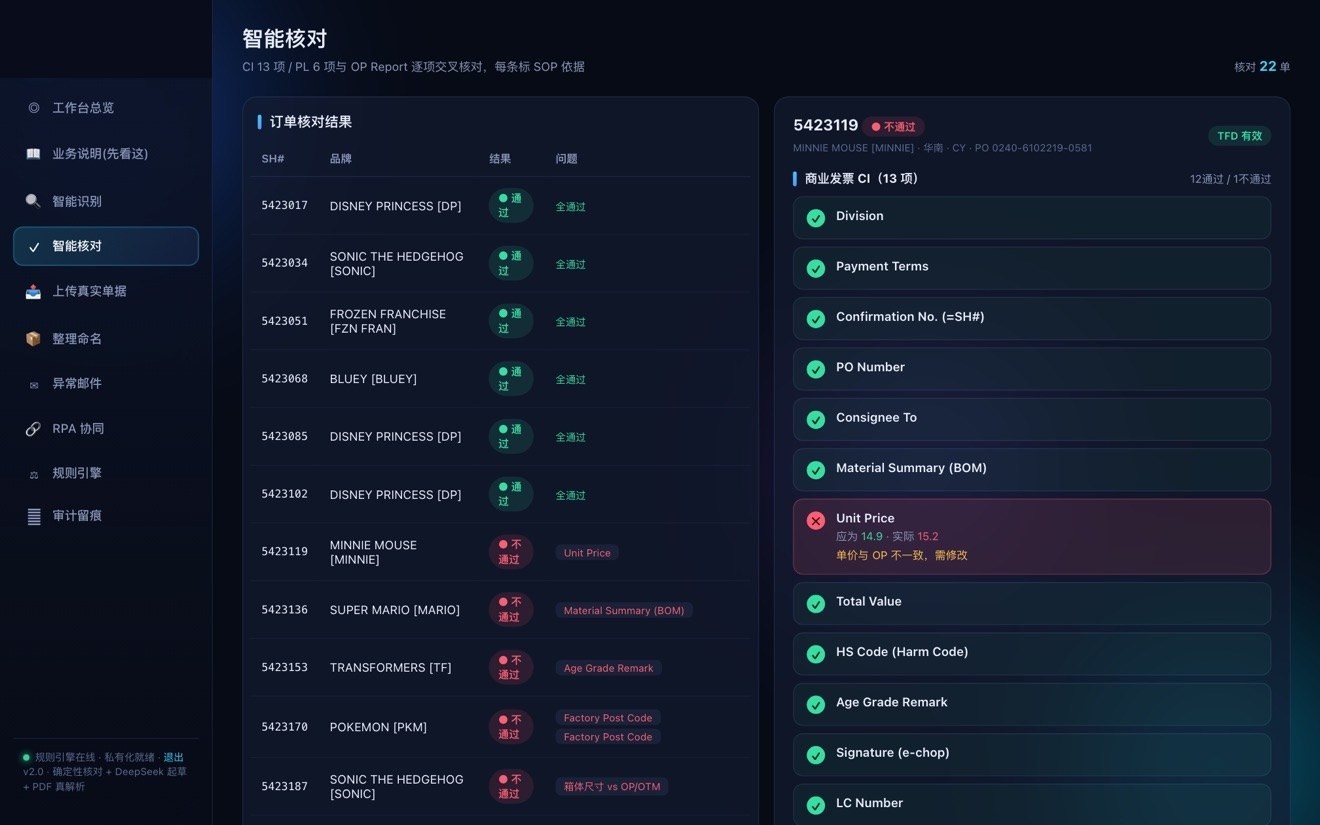The width and height of the screenshot is (1320, 825).
Task: Click the Payment Terms check item
Action: tap(1032, 268)
